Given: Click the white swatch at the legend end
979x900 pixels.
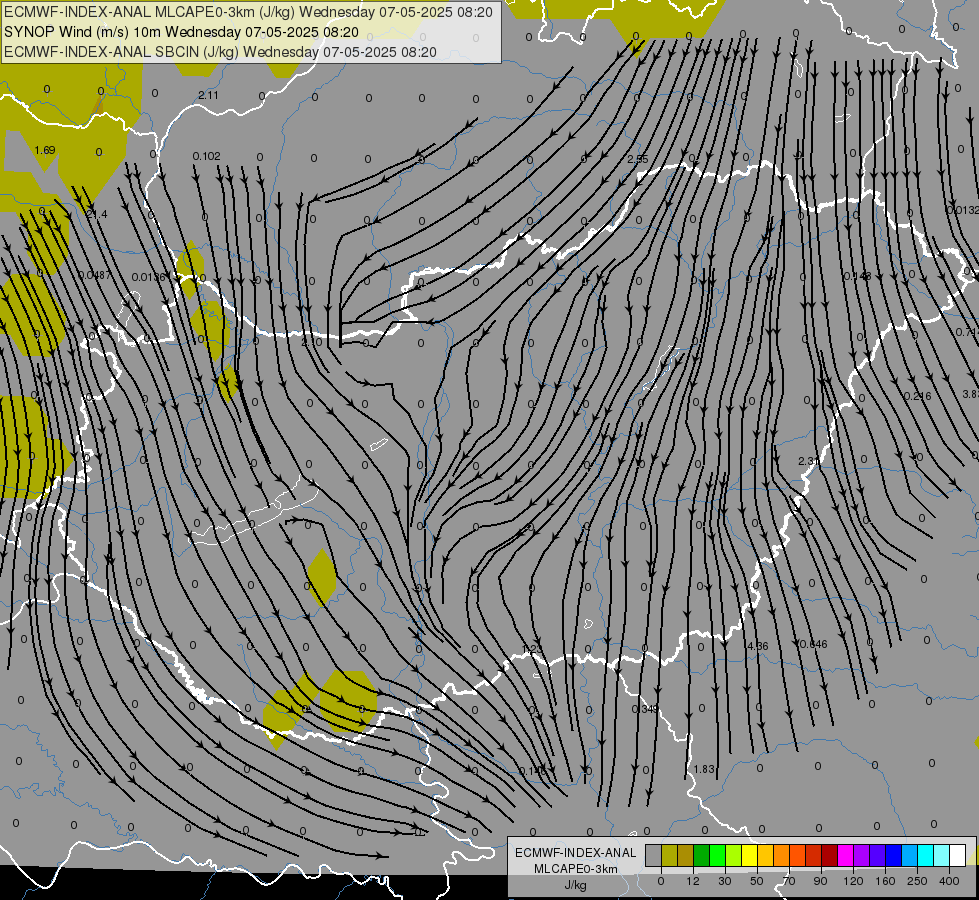Looking at the screenshot, I should point(958,856).
